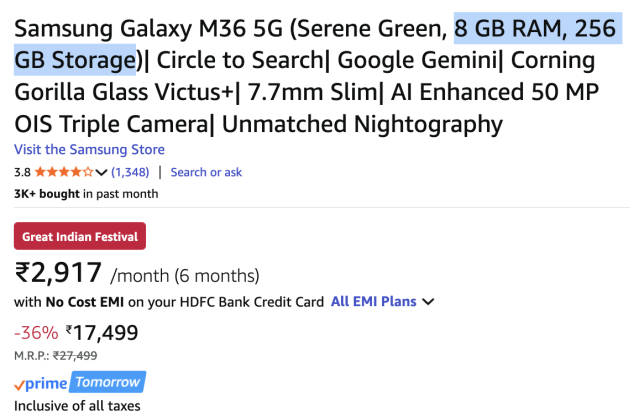Click the star rating icons
639x420 pixels.
point(63,172)
